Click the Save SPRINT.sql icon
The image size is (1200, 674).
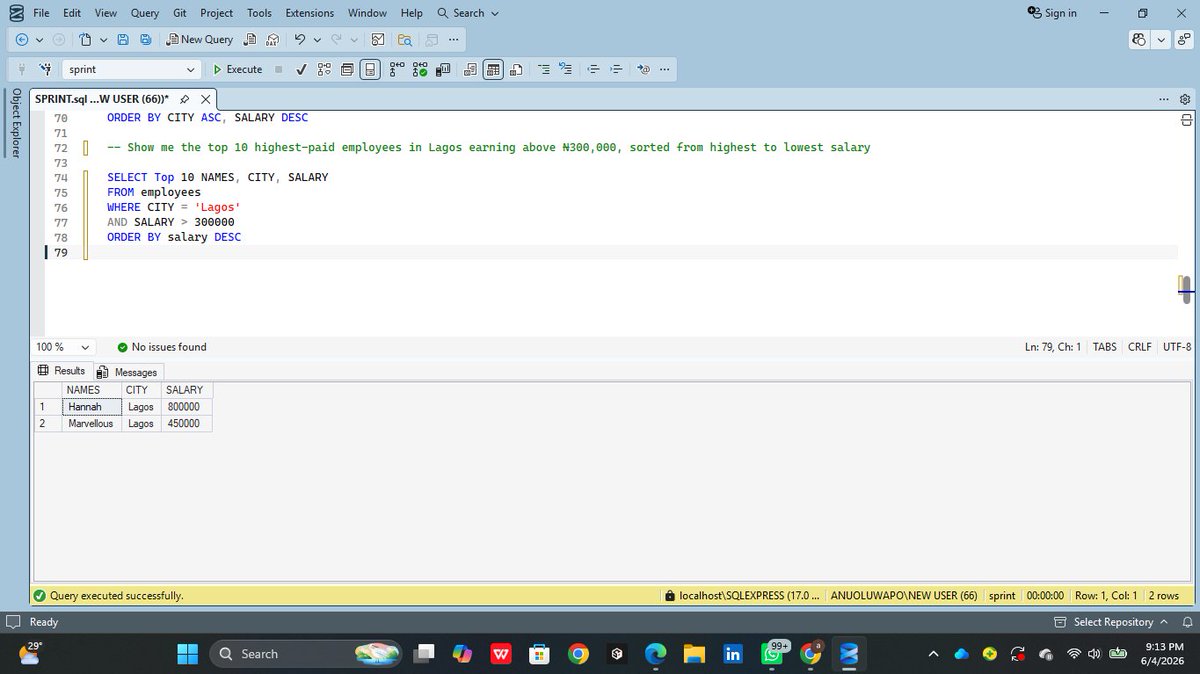[x=123, y=40]
